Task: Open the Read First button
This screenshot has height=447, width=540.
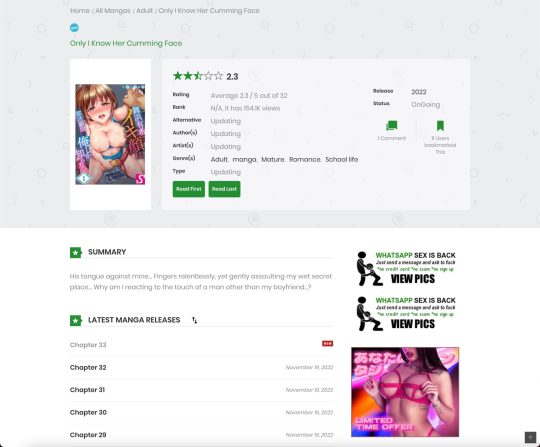Action: click(x=189, y=189)
